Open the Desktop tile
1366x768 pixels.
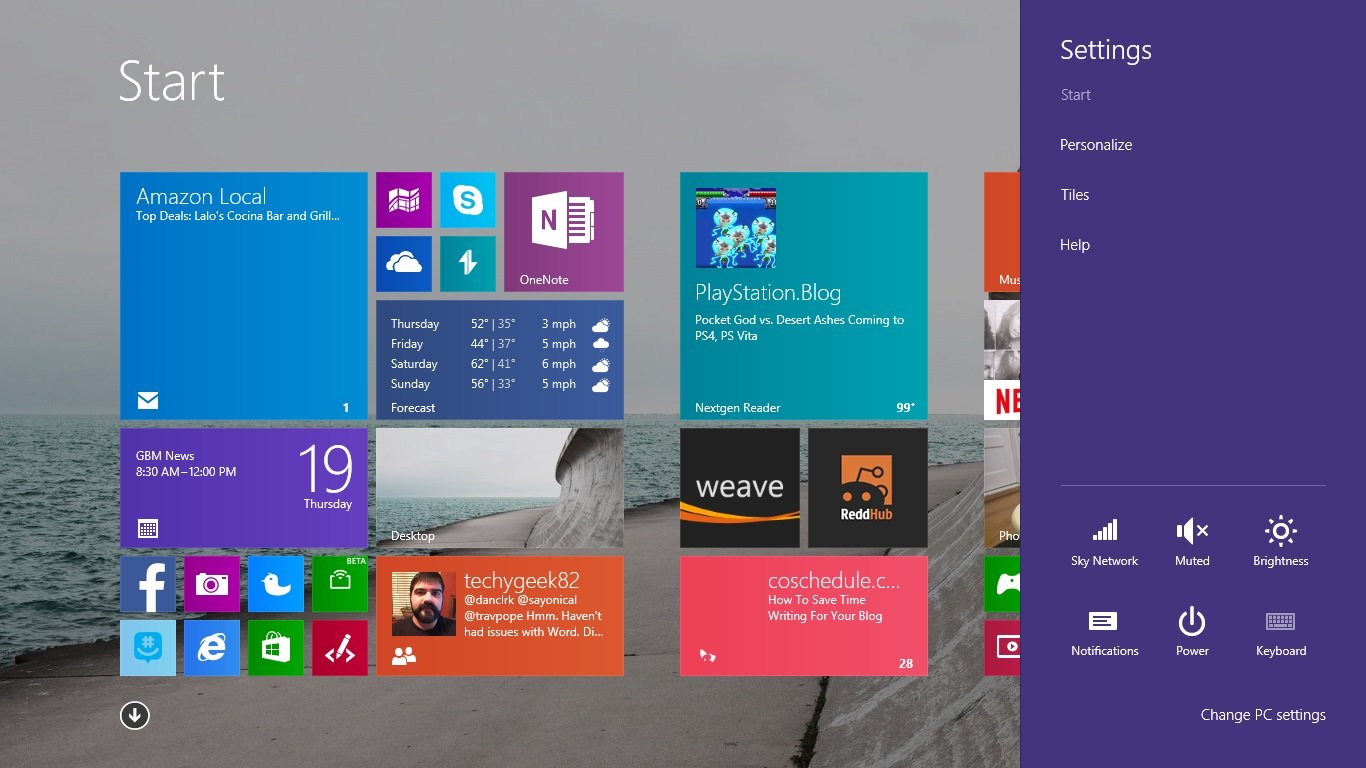pyautogui.click(x=500, y=488)
